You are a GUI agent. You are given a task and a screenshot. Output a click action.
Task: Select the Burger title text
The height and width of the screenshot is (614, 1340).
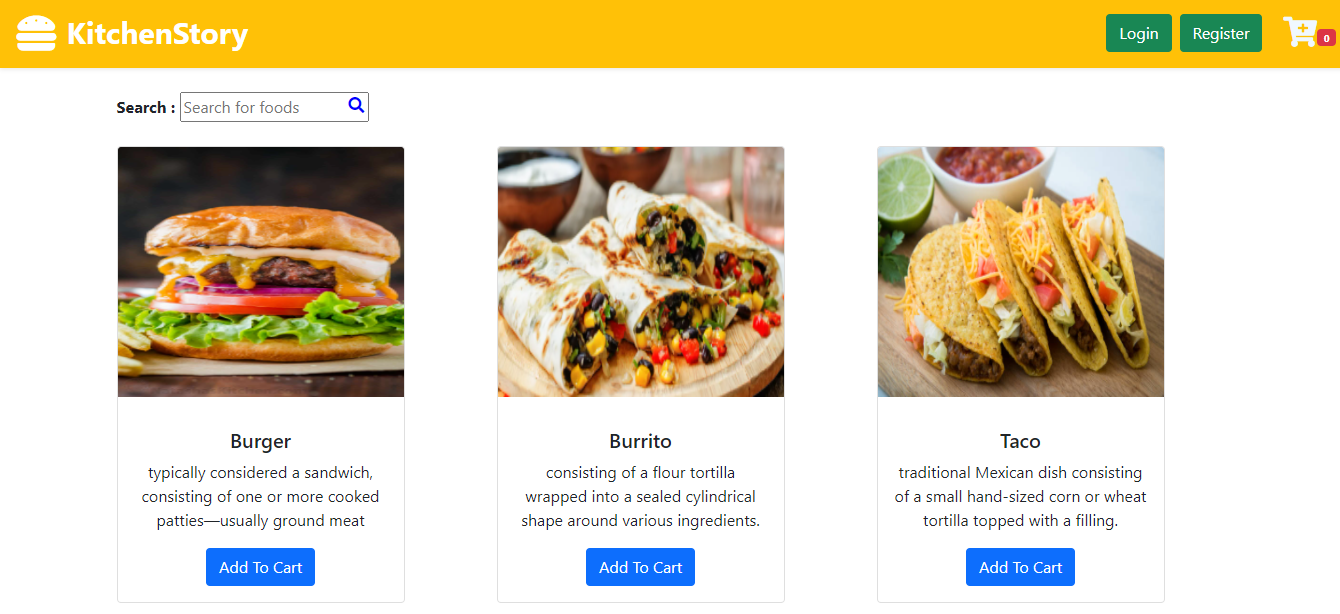(x=260, y=441)
